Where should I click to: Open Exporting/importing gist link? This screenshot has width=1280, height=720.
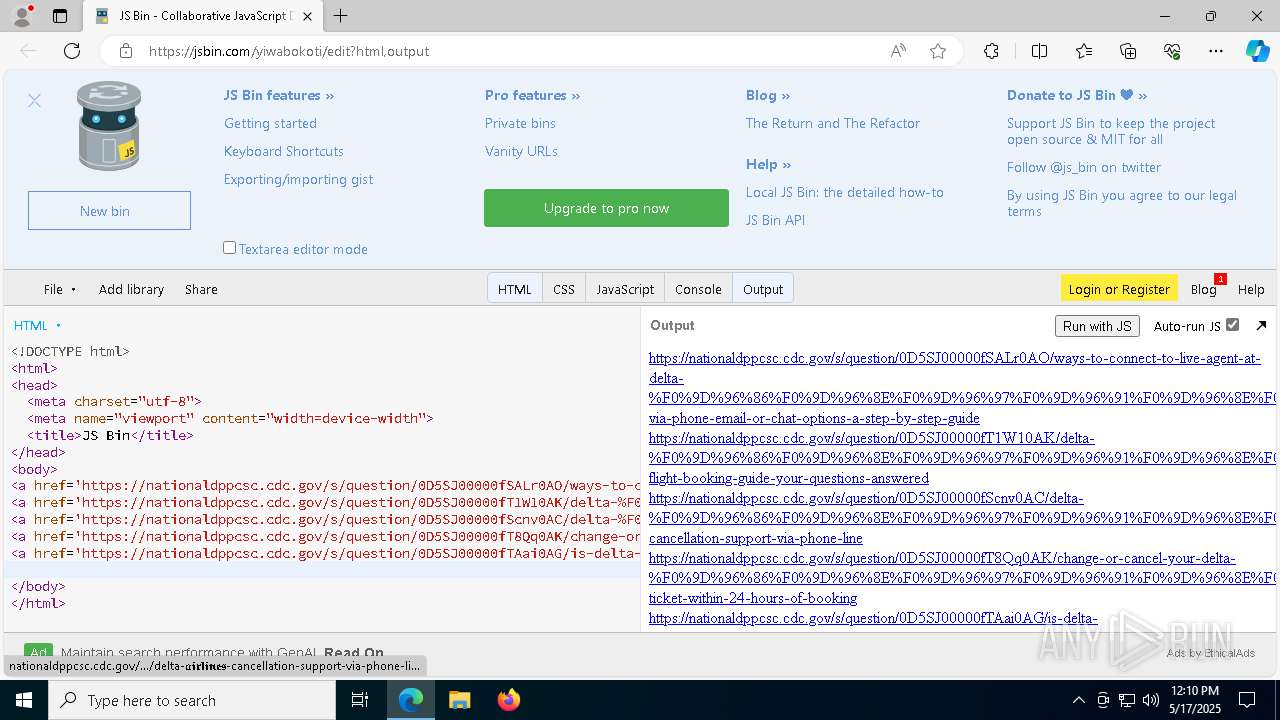pos(298,179)
